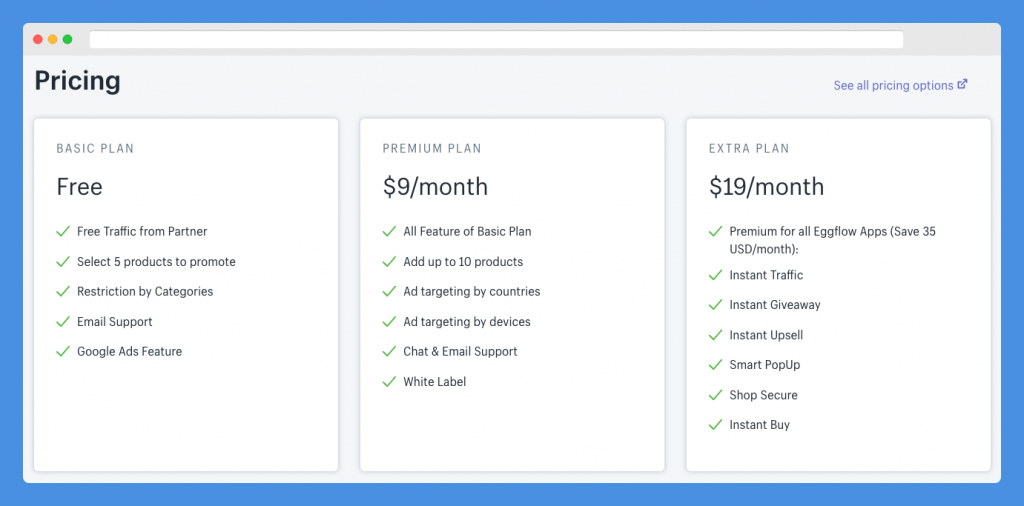1024x506 pixels.
Task: Click the Free price on Basic Plan
Action: point(80,187)
